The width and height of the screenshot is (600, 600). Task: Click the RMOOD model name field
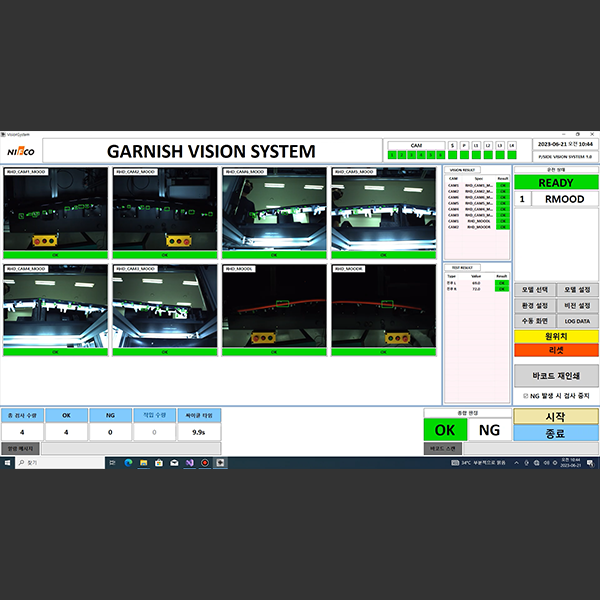click(x=564, y=199)
